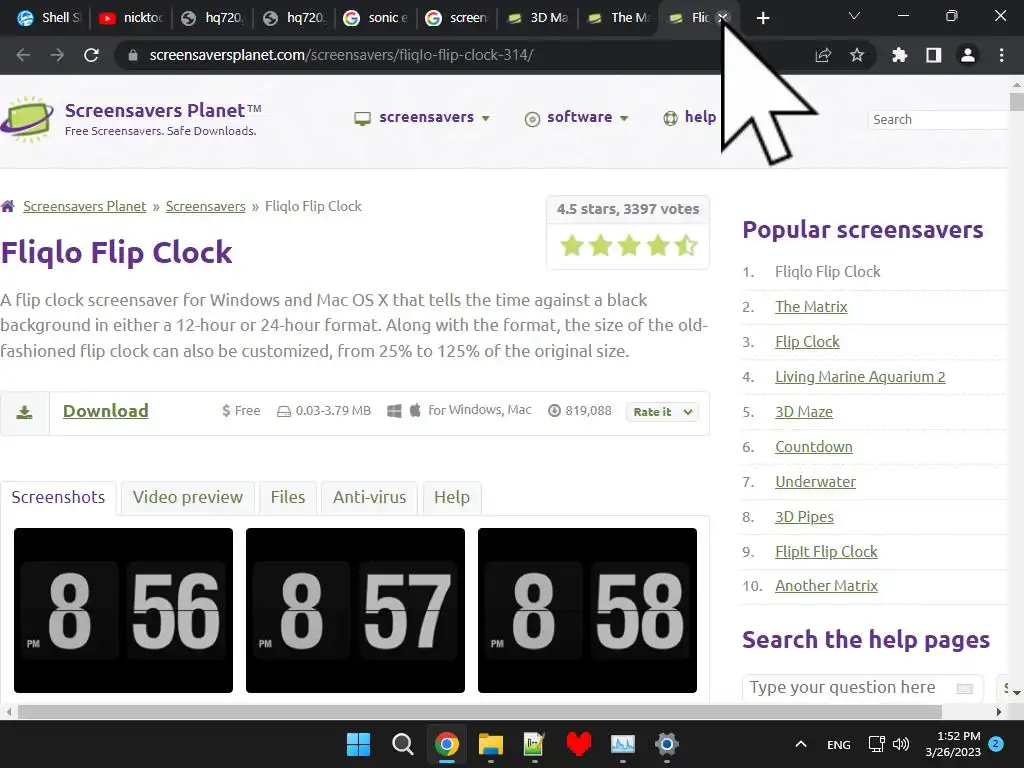Switch to the Anti-virus tab
This screenshot has height=768, width=1024.
click(x=370, y=498)
